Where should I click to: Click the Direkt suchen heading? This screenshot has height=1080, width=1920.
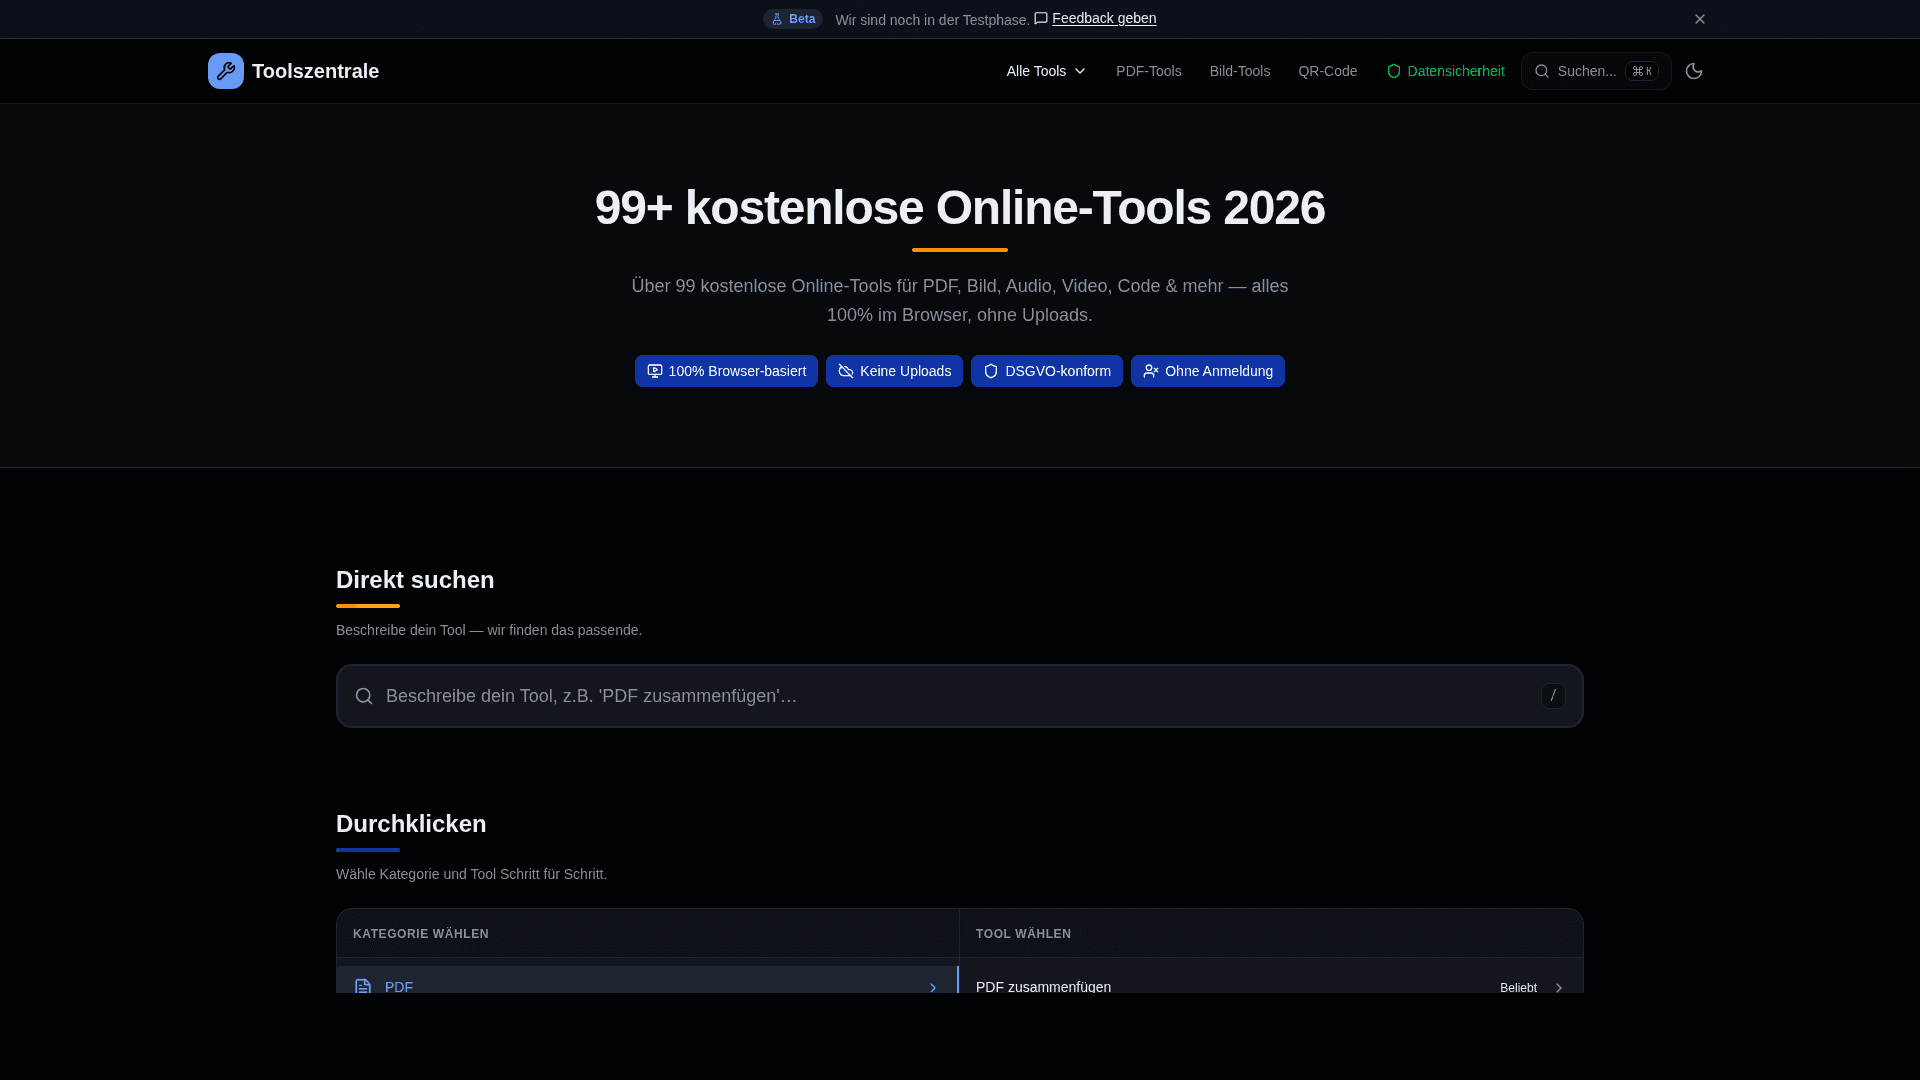click(415, 580)
